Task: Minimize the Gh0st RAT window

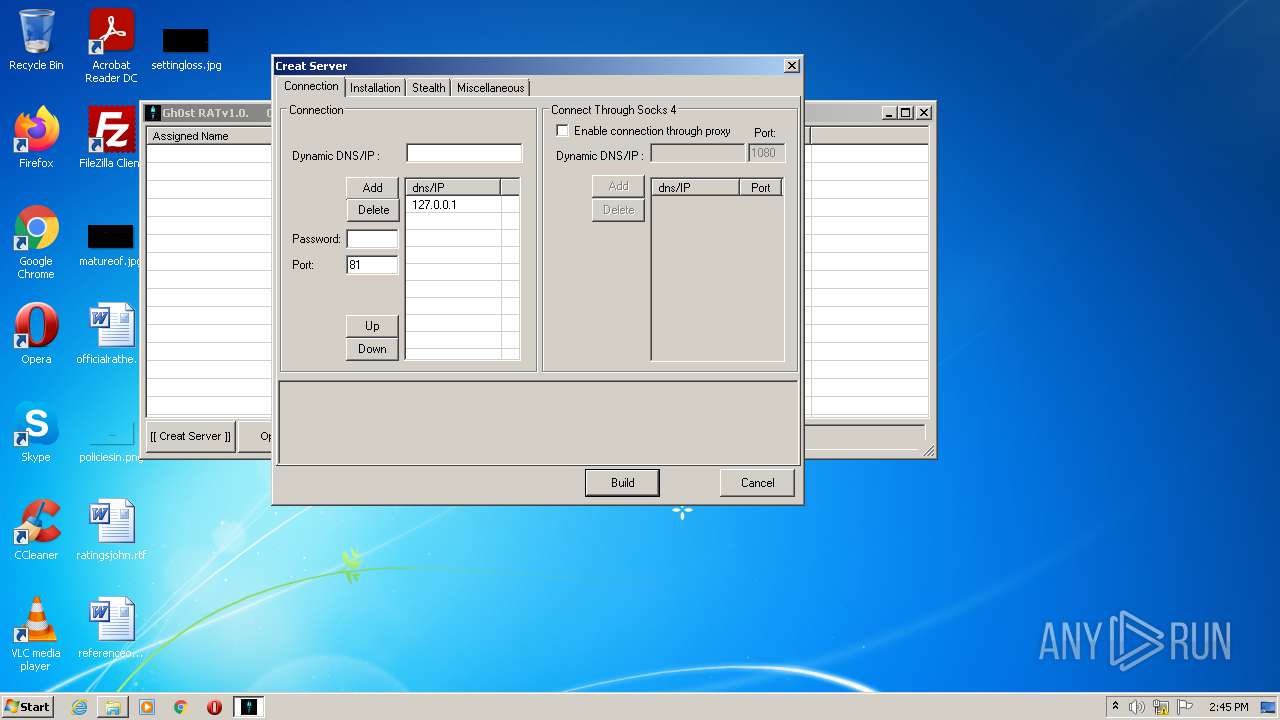Action: tap(889, 113)
